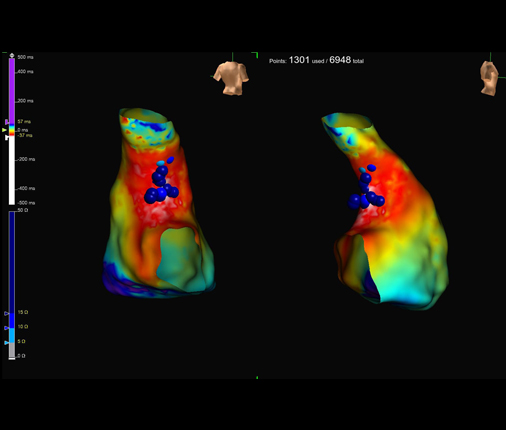Image resolution: width=506 pixels, height=430 pixels.
Task: Click the blue ablation point cluster on the left map
Action: [161, 184]
